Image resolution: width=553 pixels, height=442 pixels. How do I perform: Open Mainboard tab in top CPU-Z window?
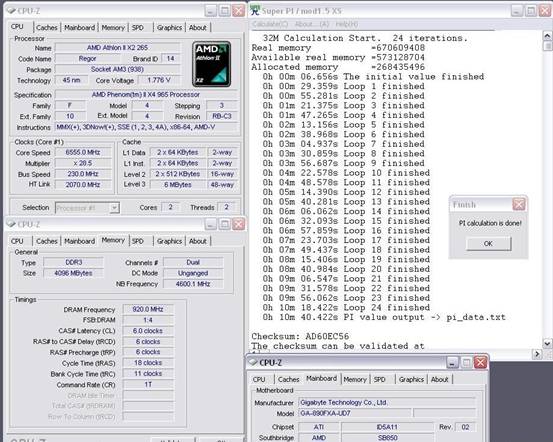[80, 28]
